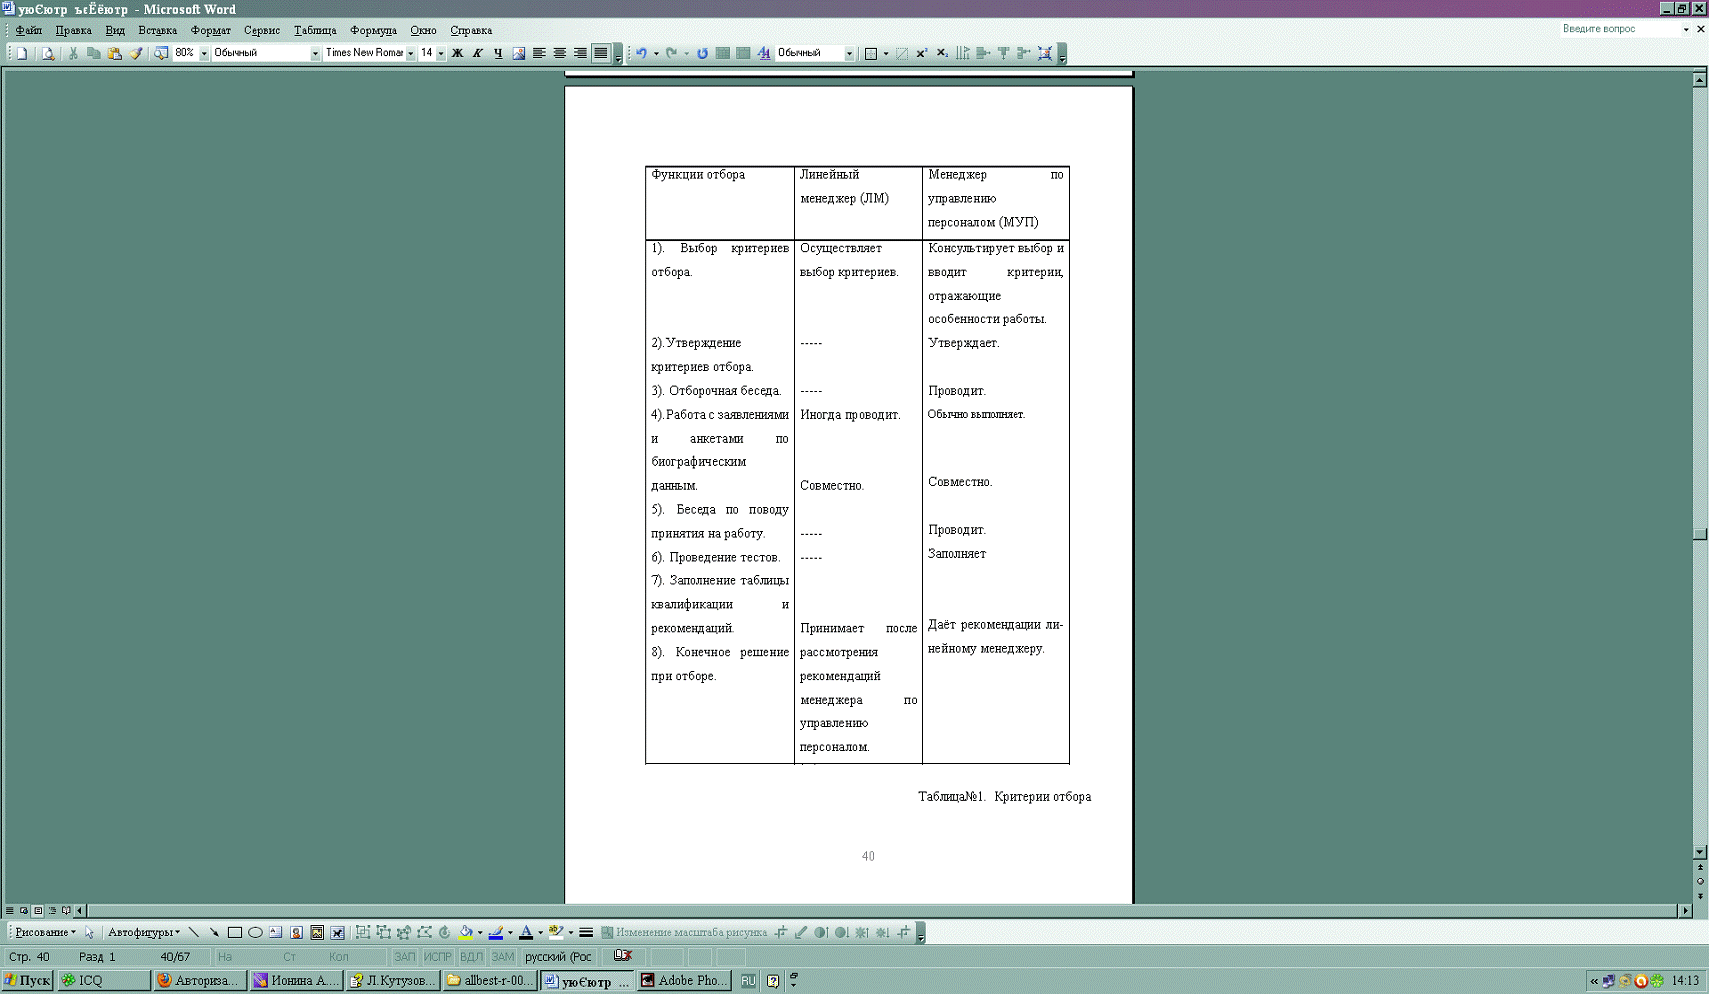Screen dimensions: 1709x994
Task: Toggle bold formatting (Ж)
Action: click(457, 53)
